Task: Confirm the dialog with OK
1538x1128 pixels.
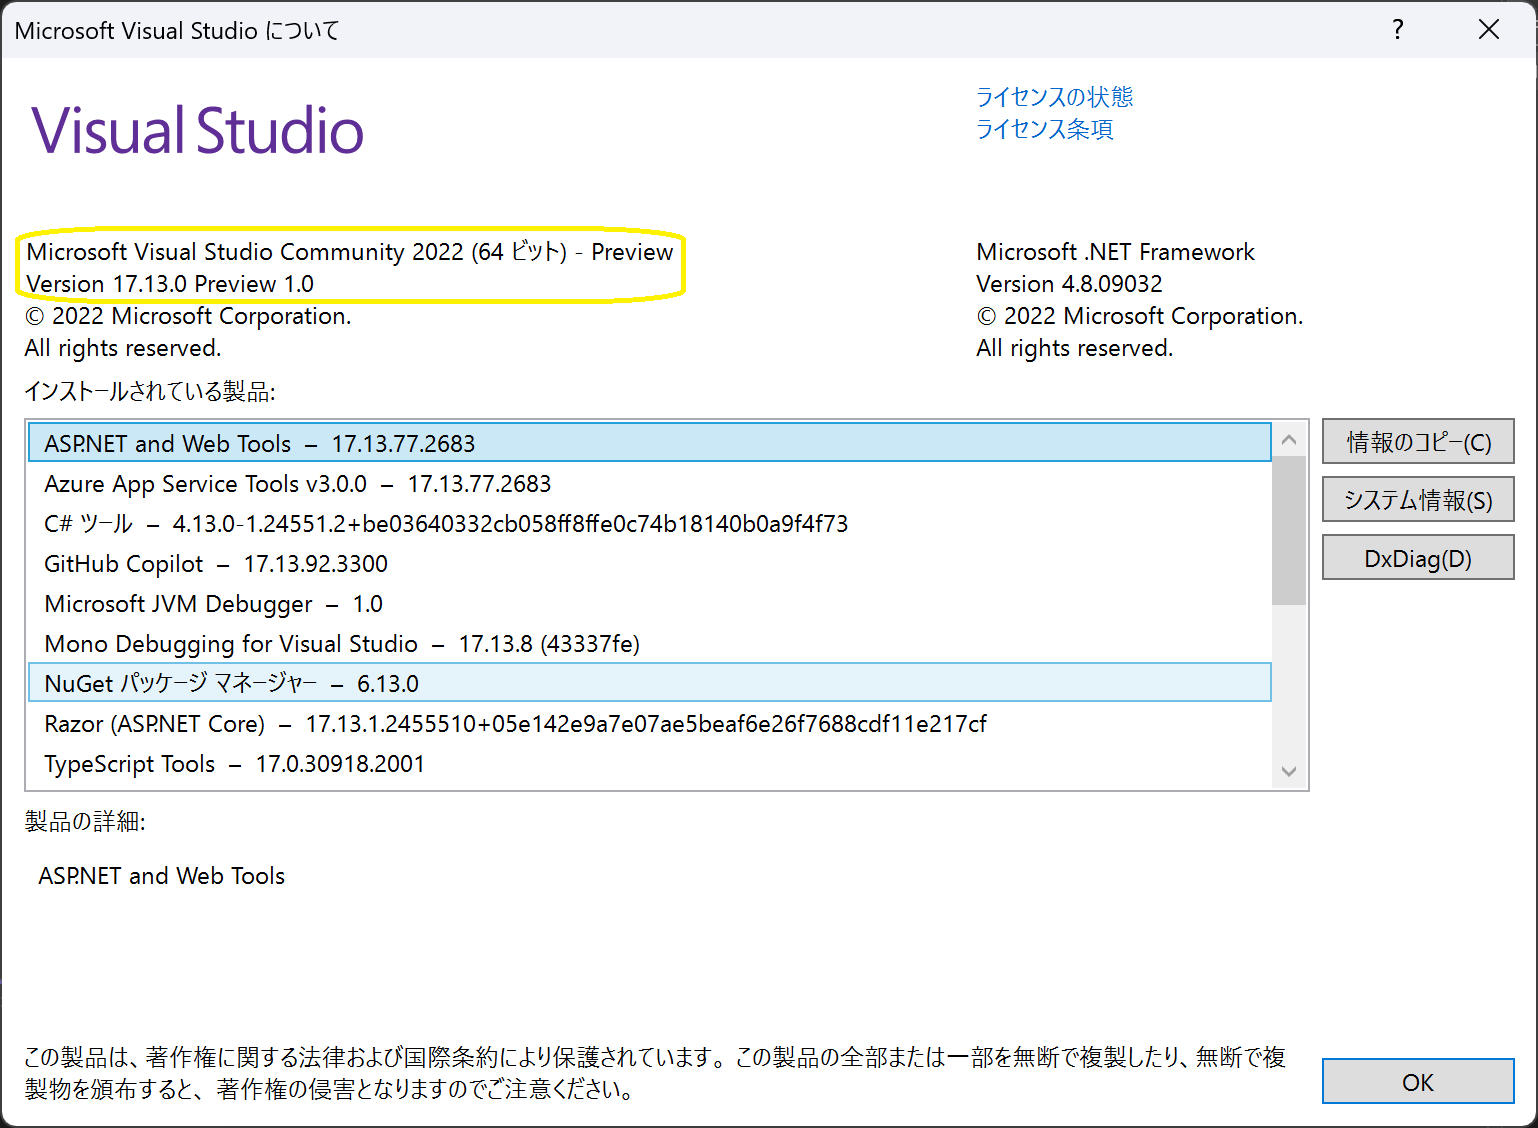Action: (x=1418, y=1082)
